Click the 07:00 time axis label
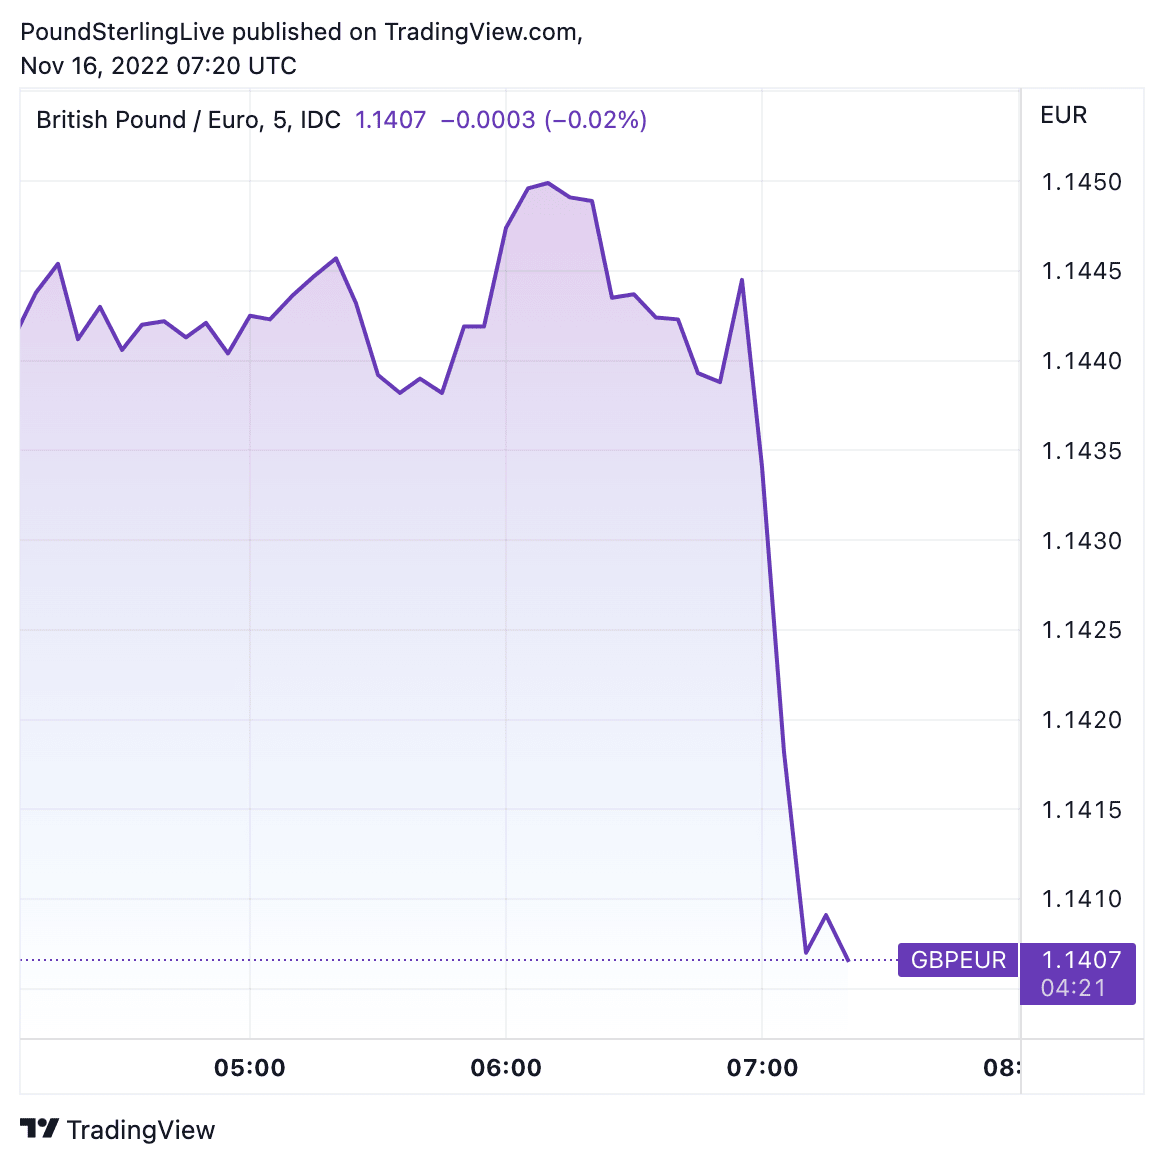 [762, 1068]
